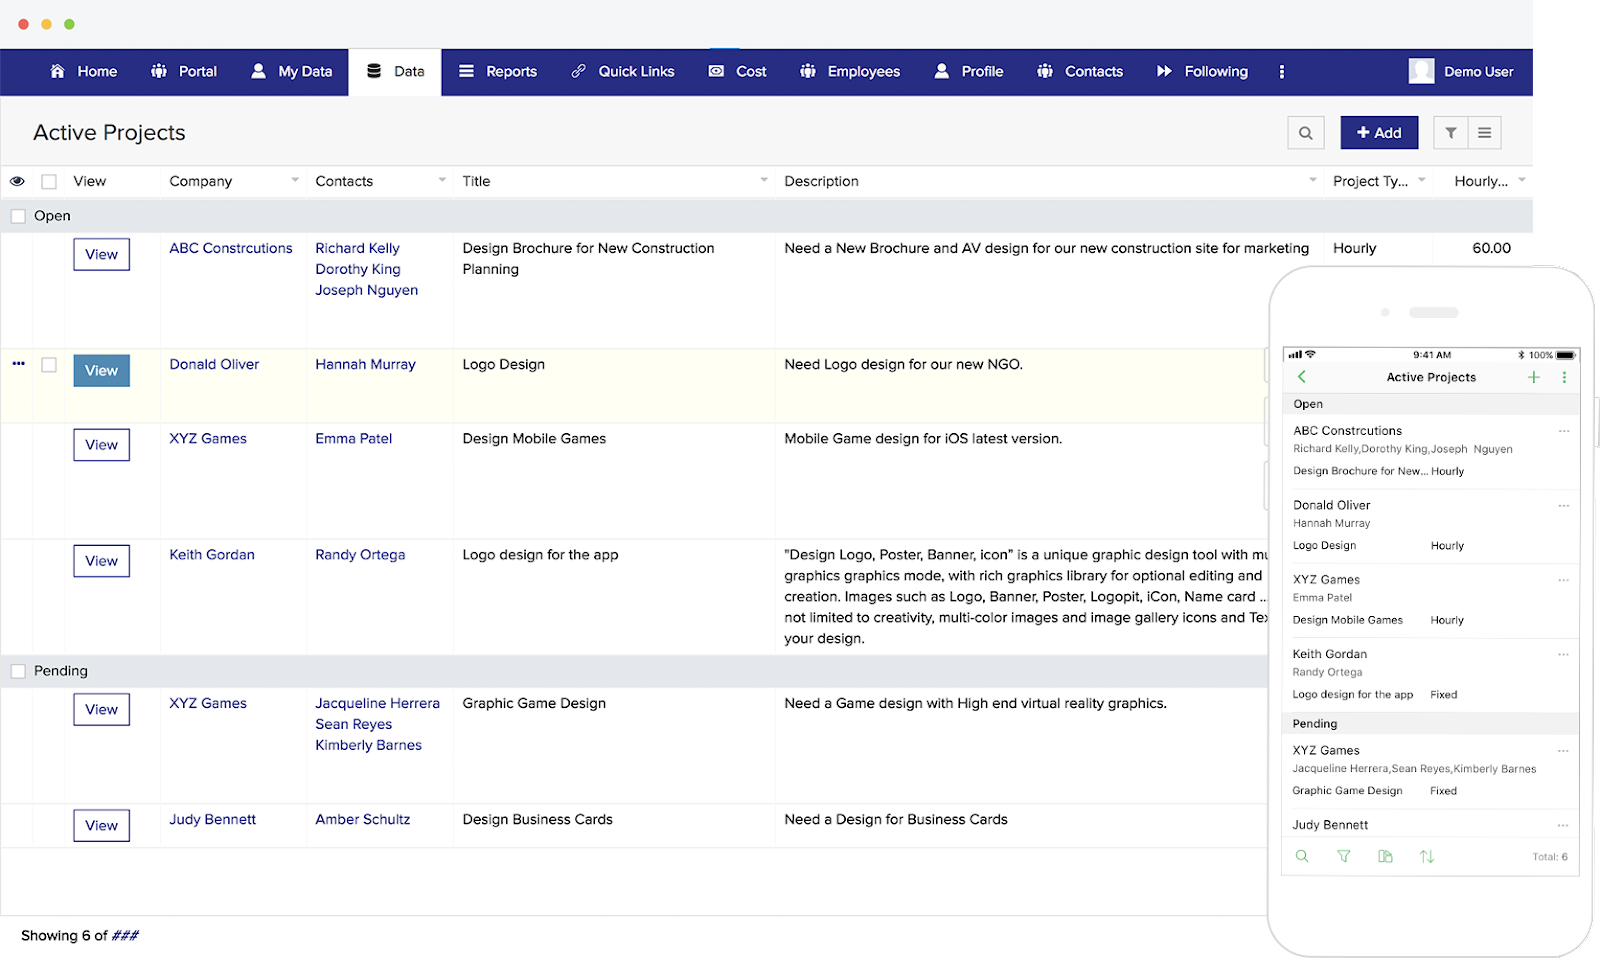Open the ABC Constrcutions company link
This screenshot has height=958, width=1600.
(231, 248)
